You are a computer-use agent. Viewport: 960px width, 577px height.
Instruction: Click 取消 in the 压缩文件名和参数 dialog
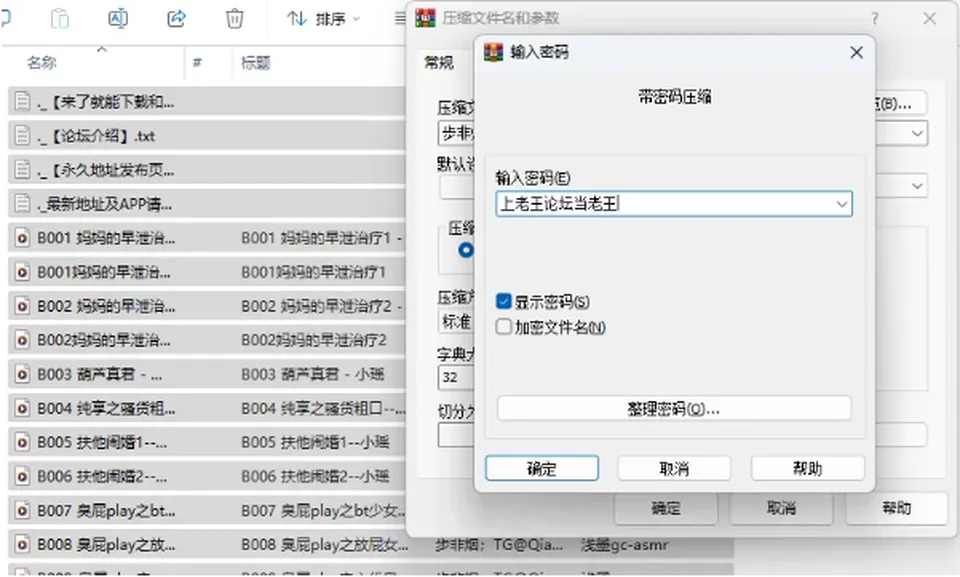781,508
